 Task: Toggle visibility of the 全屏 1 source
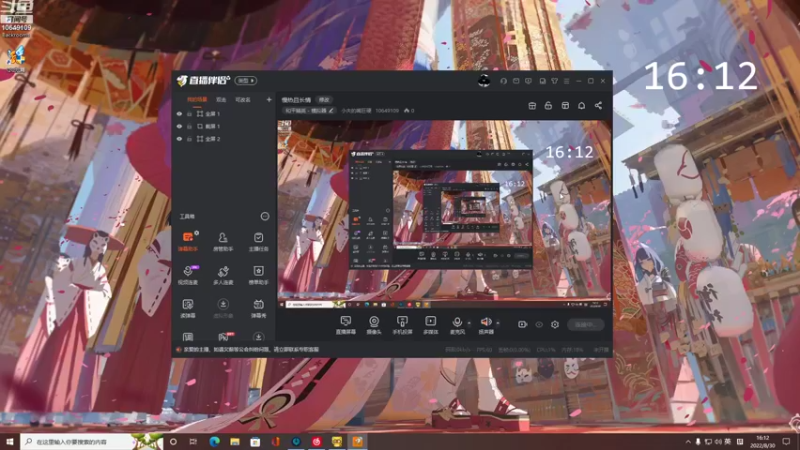179,114
